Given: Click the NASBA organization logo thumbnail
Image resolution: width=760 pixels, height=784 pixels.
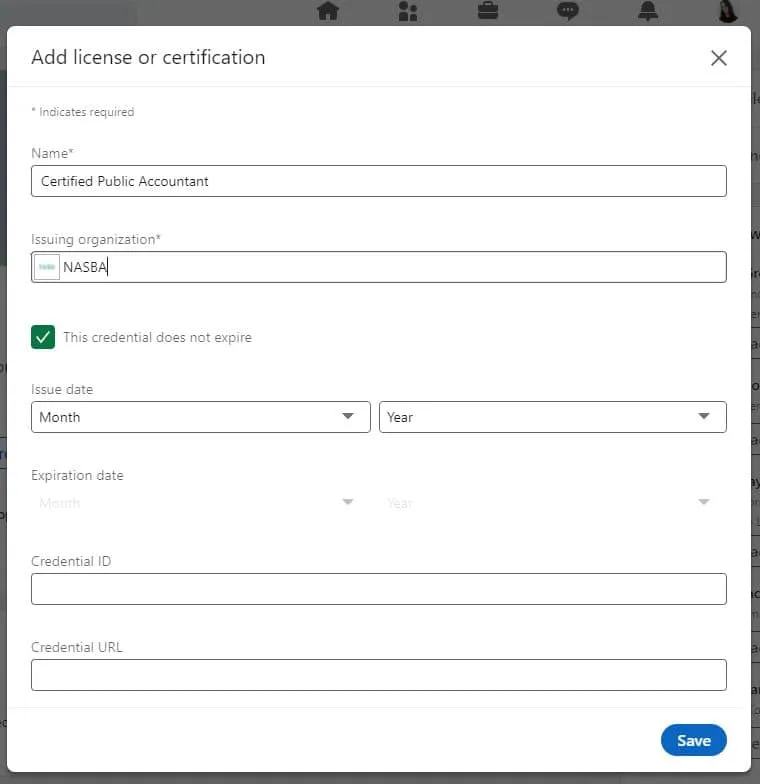Looking at the screenshot, I should point(47,267).
